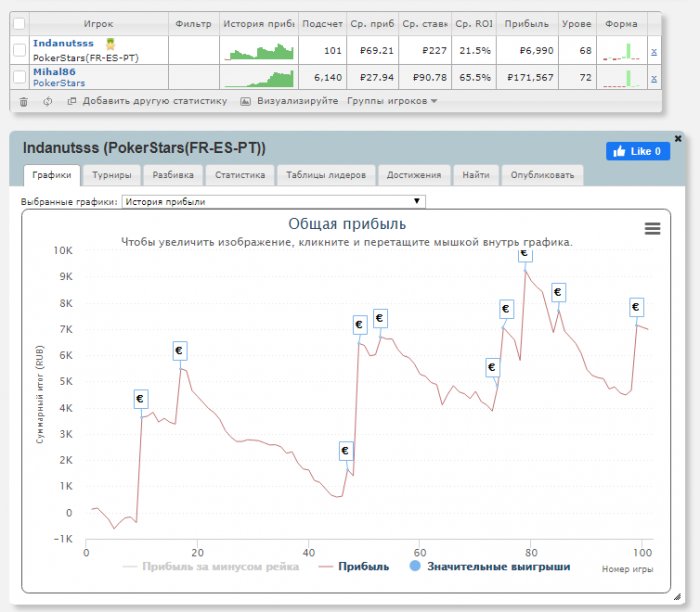The height and width of the screenshot is (612, 700).
Task: Open the chart hamburger menu
Action: (x=652, y=228)
